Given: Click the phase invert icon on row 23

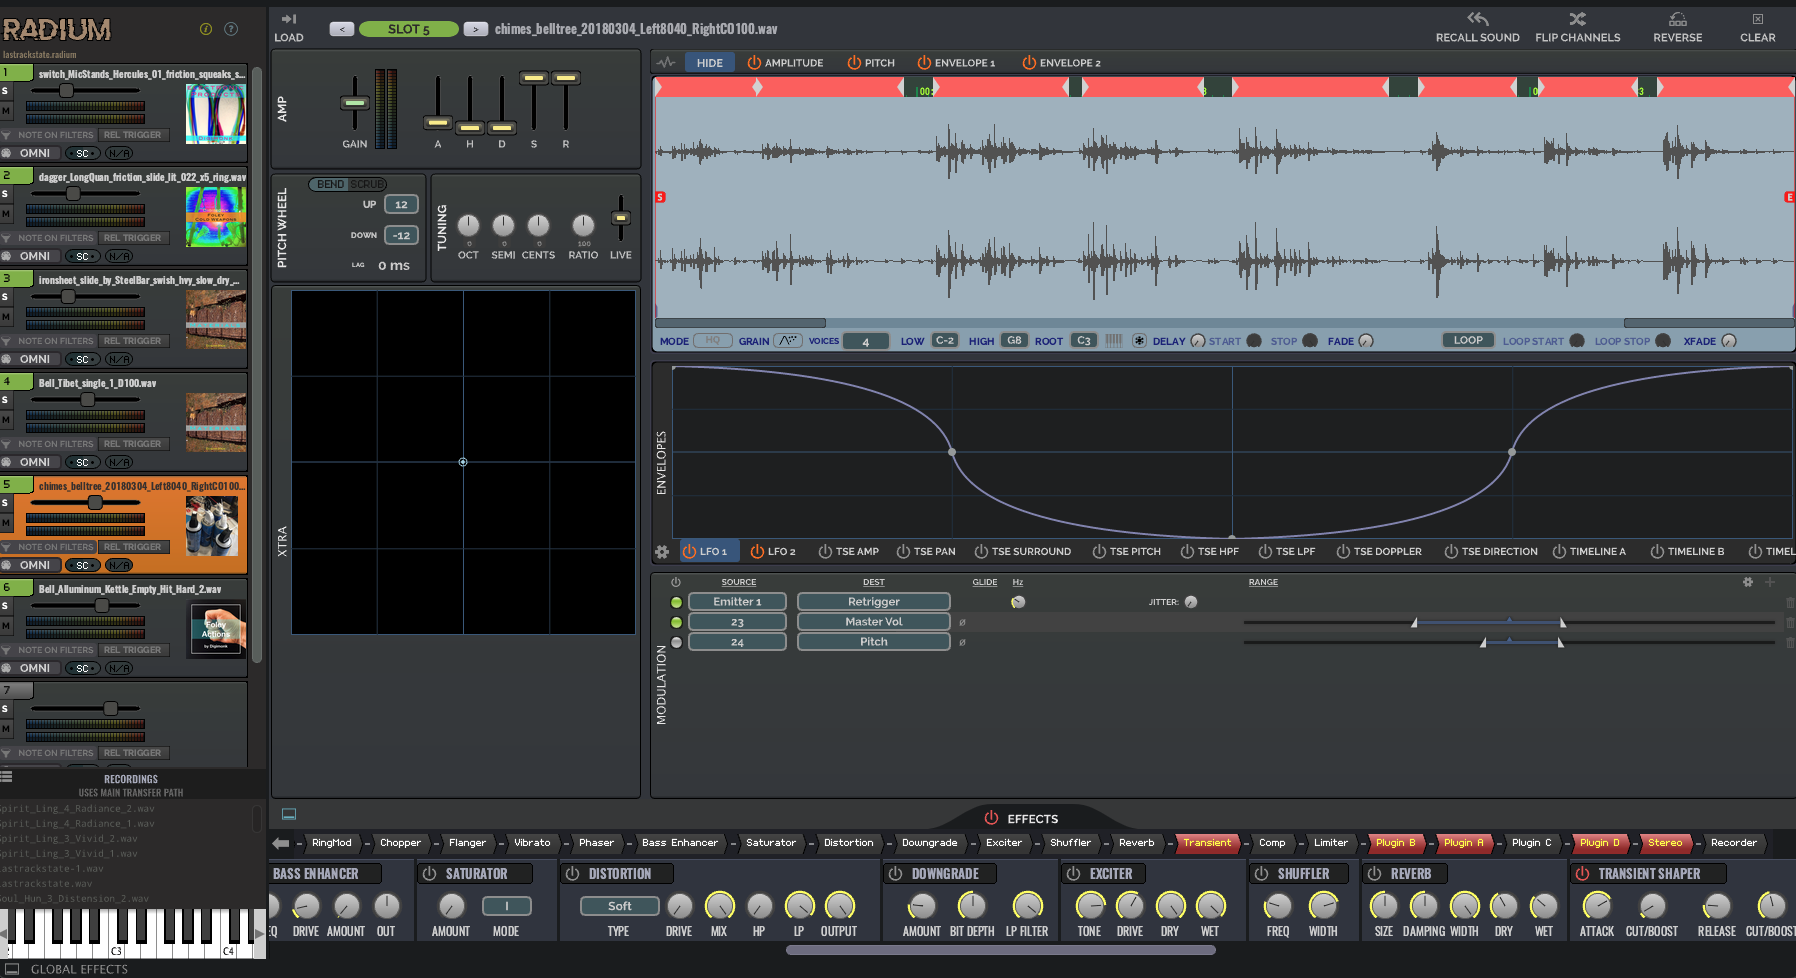Looking at the screenshot, I should [x=962, y=622].
